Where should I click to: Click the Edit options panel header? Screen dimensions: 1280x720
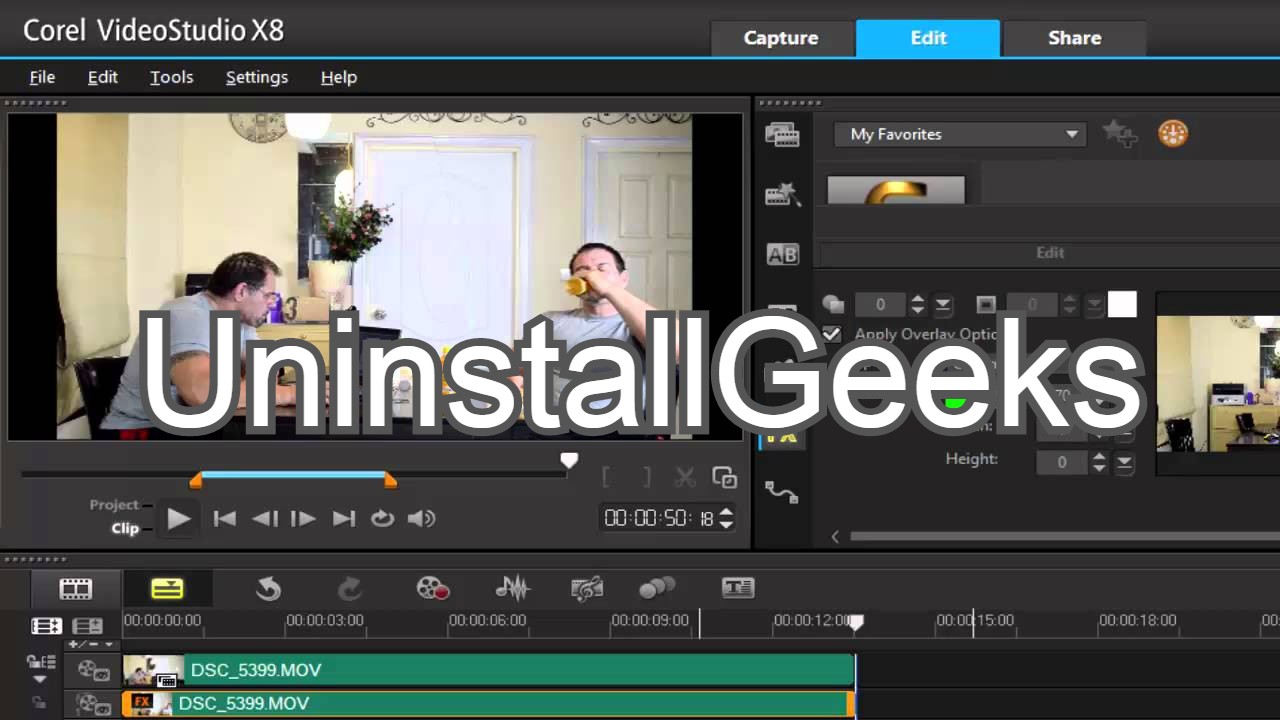coord(1049,253)
